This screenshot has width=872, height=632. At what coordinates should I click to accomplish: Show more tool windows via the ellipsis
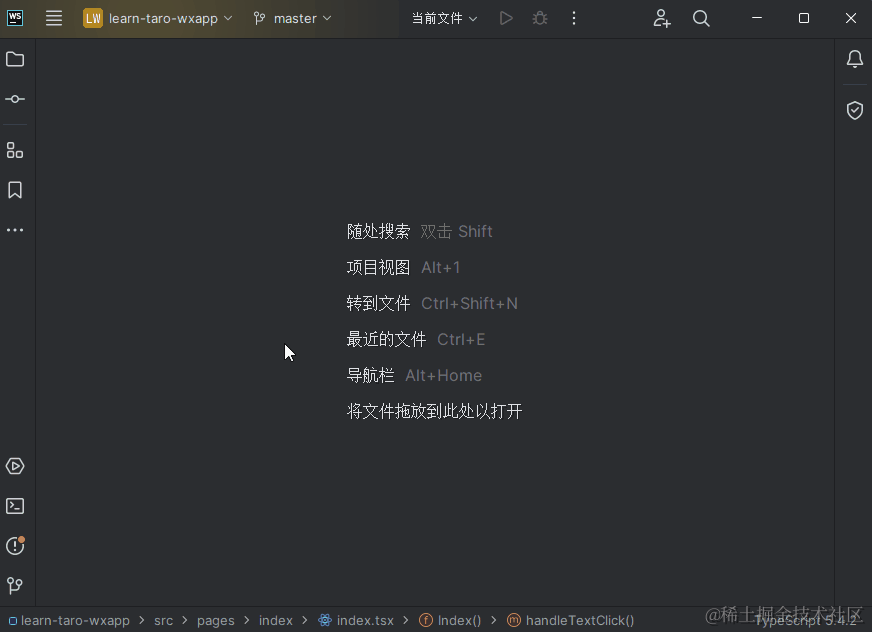click(x=15, y=230)
